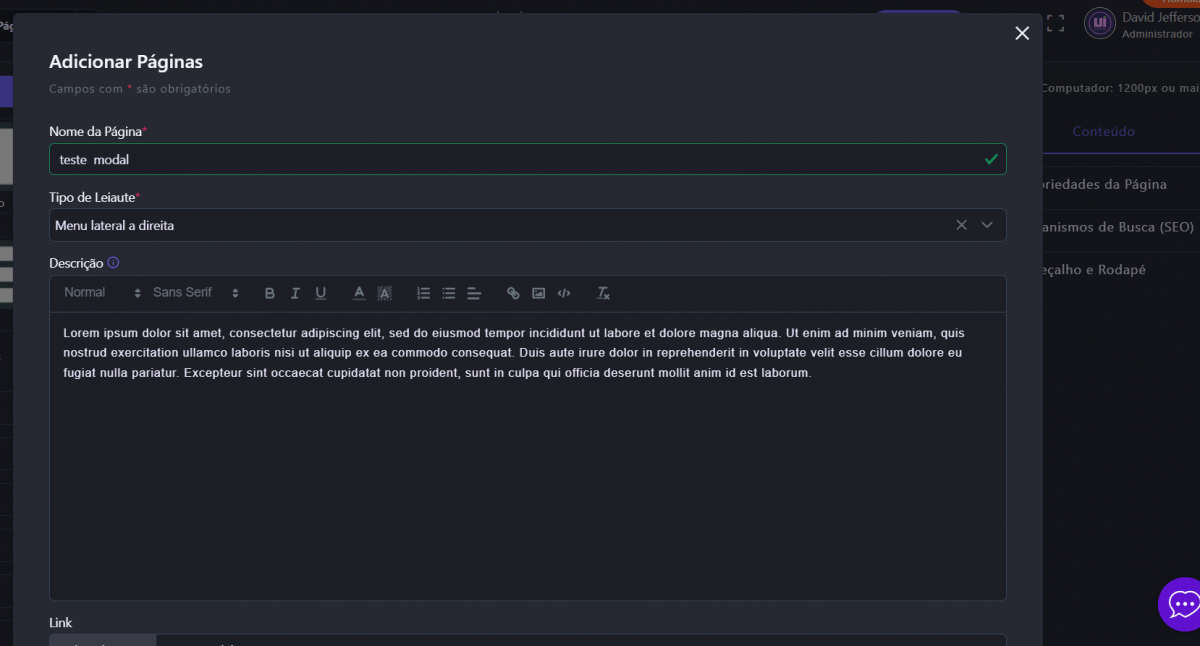Open the Sans Serif font dropdown
The image size is (1200, 646).
196,293
